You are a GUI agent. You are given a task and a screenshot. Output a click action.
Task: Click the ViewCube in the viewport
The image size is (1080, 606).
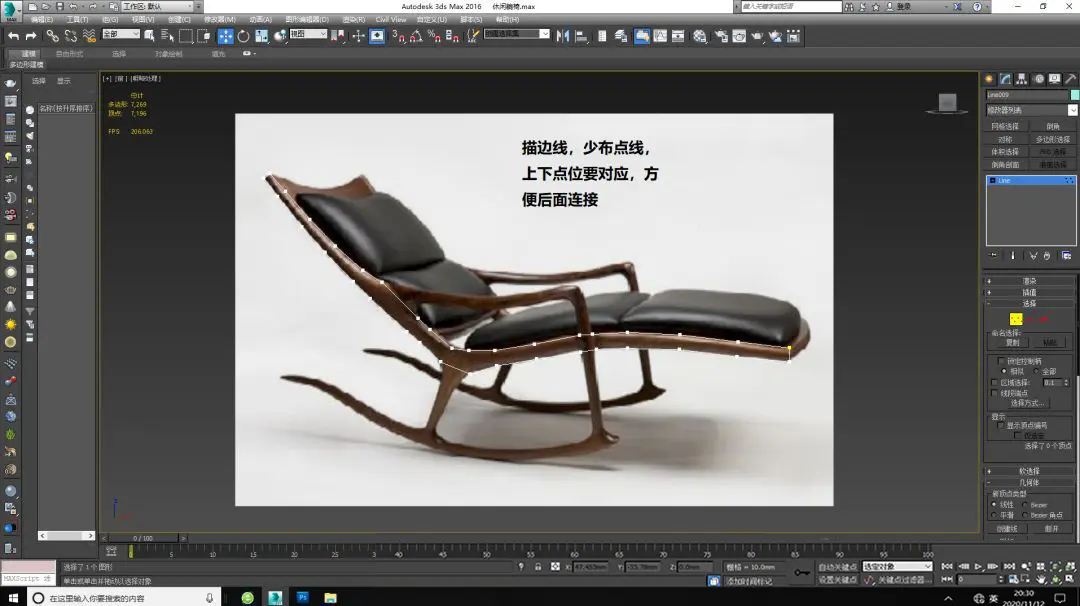[946, 102]
